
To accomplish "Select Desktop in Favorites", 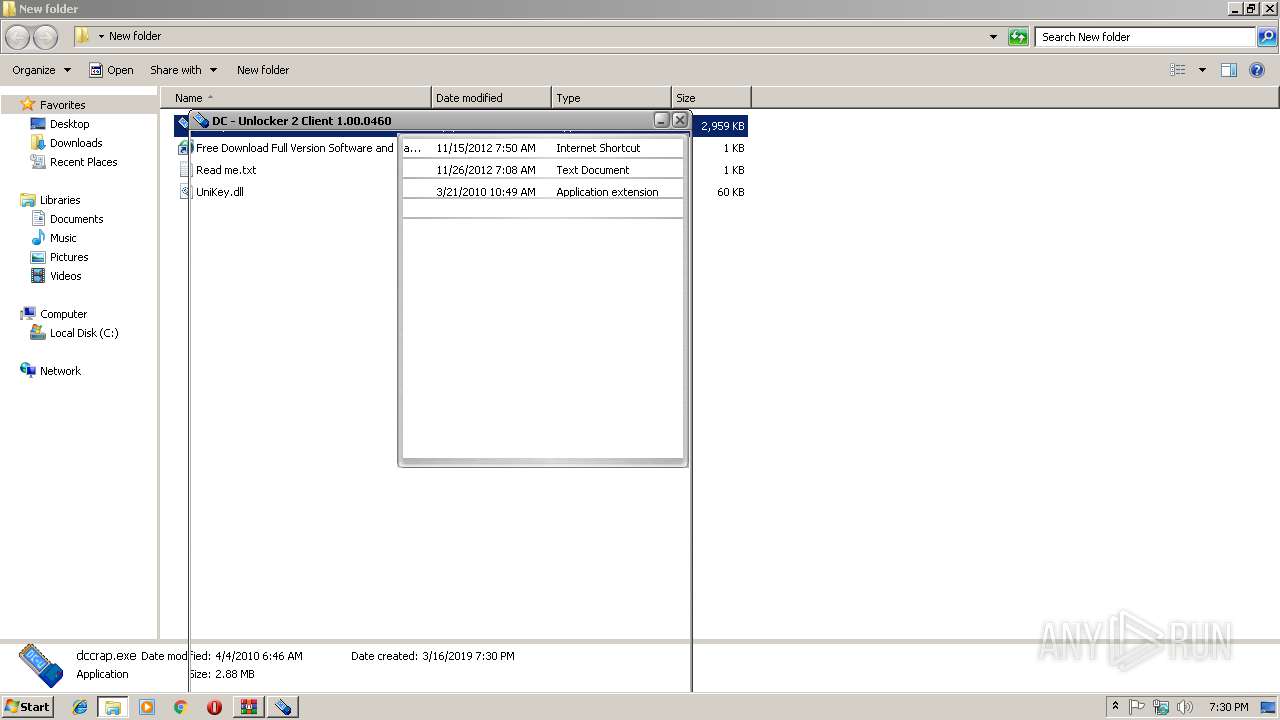I will pyautogui.click(x=69, y=124).
